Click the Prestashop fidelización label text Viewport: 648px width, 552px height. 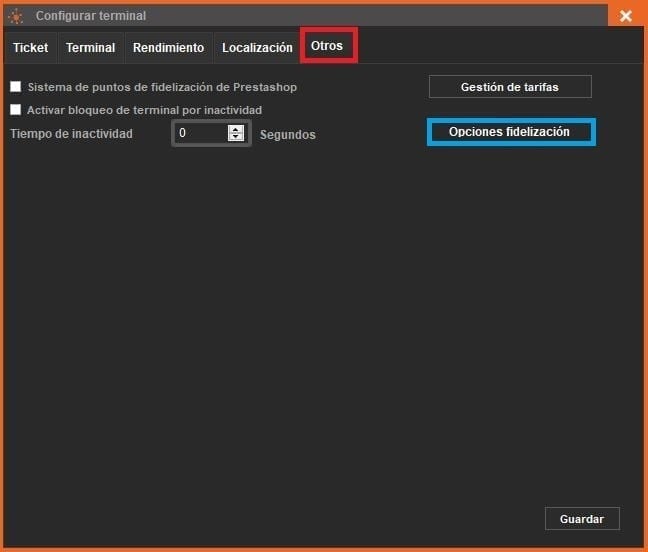pos(162,87)
